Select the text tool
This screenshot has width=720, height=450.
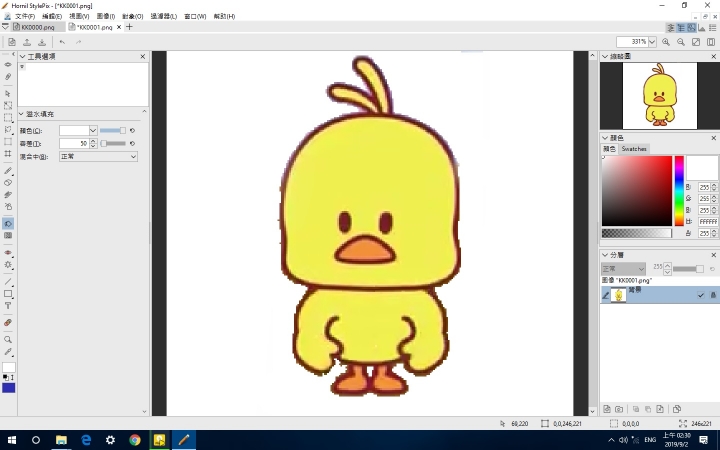pyautogui.click(x=8, y=306)
